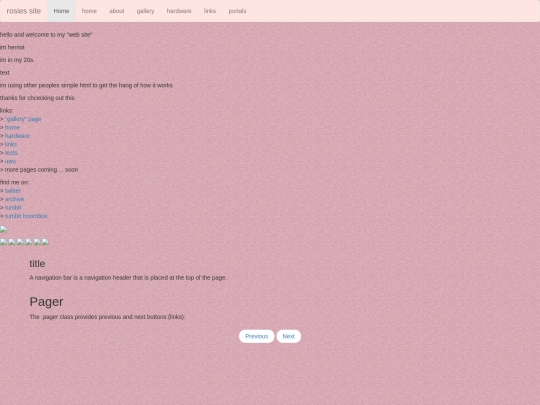Image resolution: width=540 pixels, height=405 pixels.
Task: Follow the tests link
Action: pyautogui.click(x=11, y=153)
